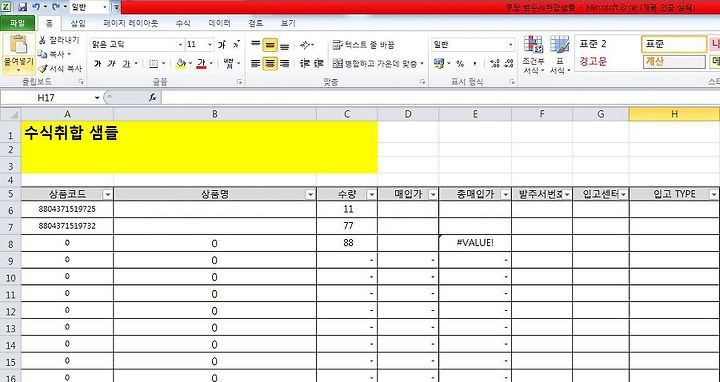Open filter dropdown for 매입가 column
Viewport: 720px width, 382px height.
point(433,195)
